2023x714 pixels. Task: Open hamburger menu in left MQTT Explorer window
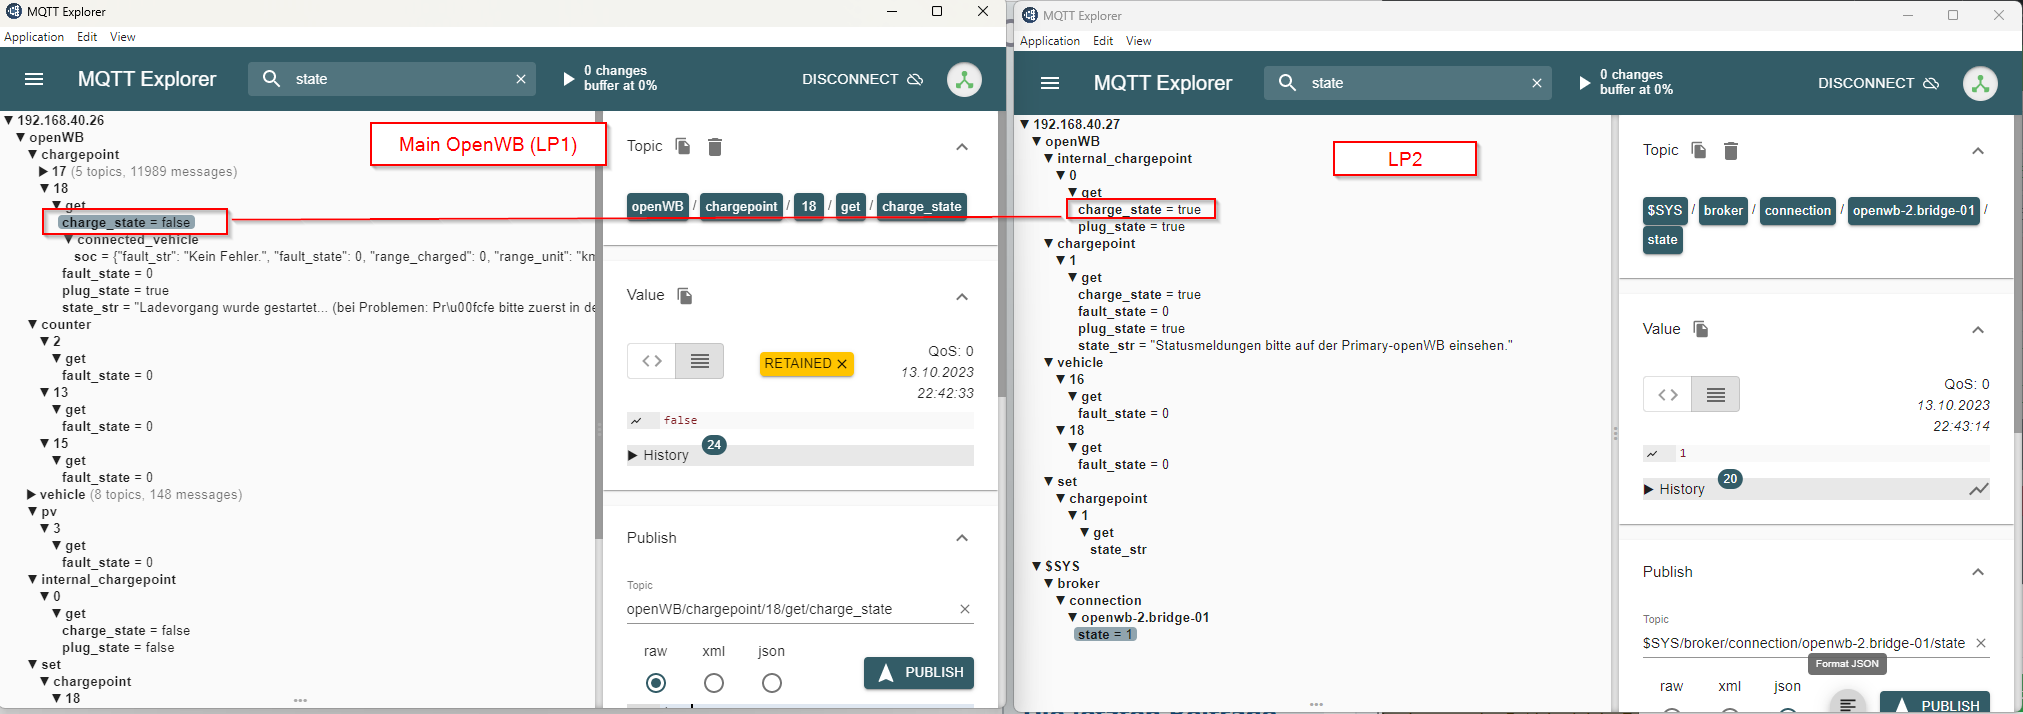click(x=34, y=79)
